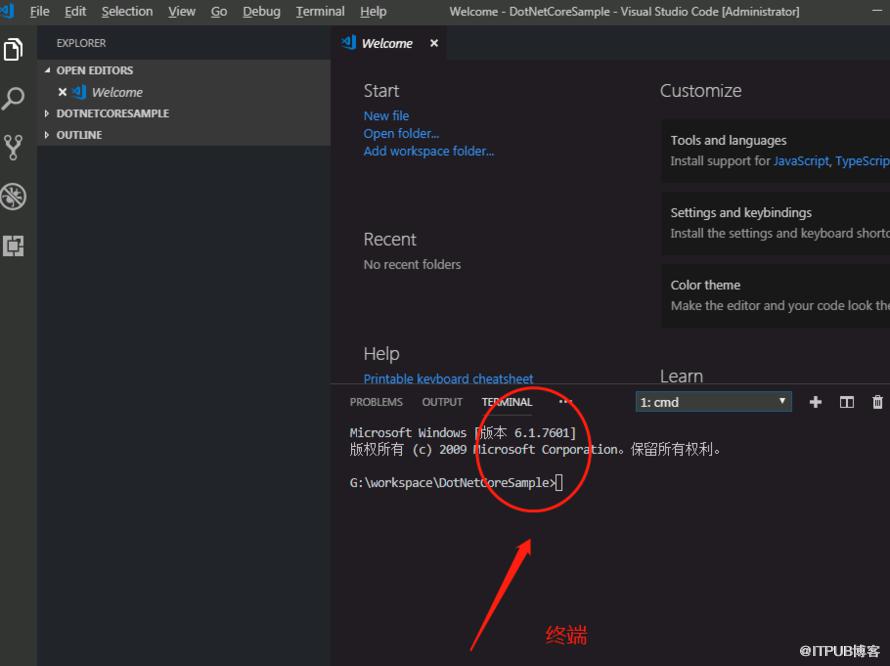Switch to the Output panel tab

(x=442, y=402)
